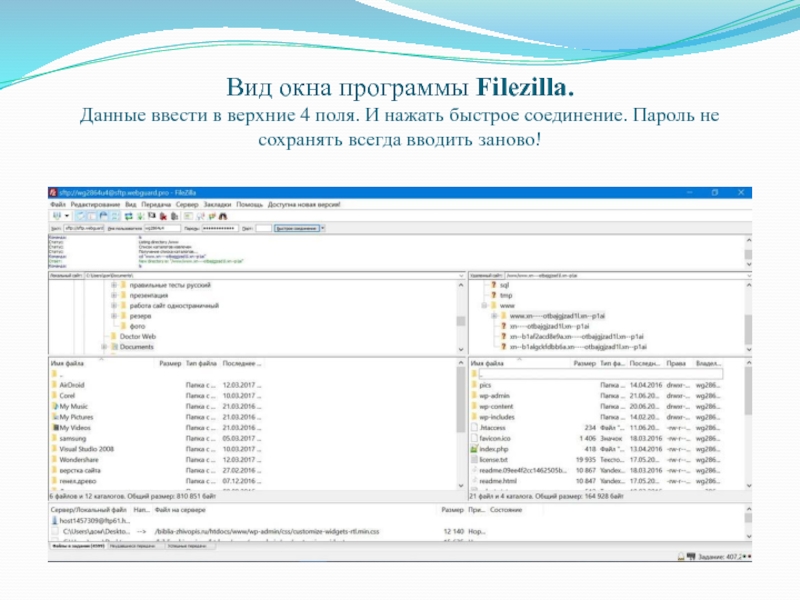Expand the local Documents tree node

click(x=104, y=347)
